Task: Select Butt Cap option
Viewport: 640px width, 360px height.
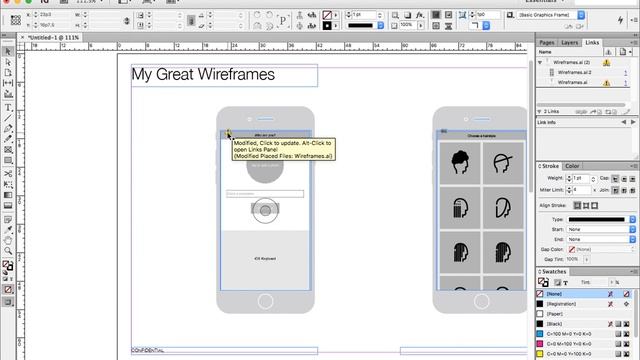Action: coord(615,179)
